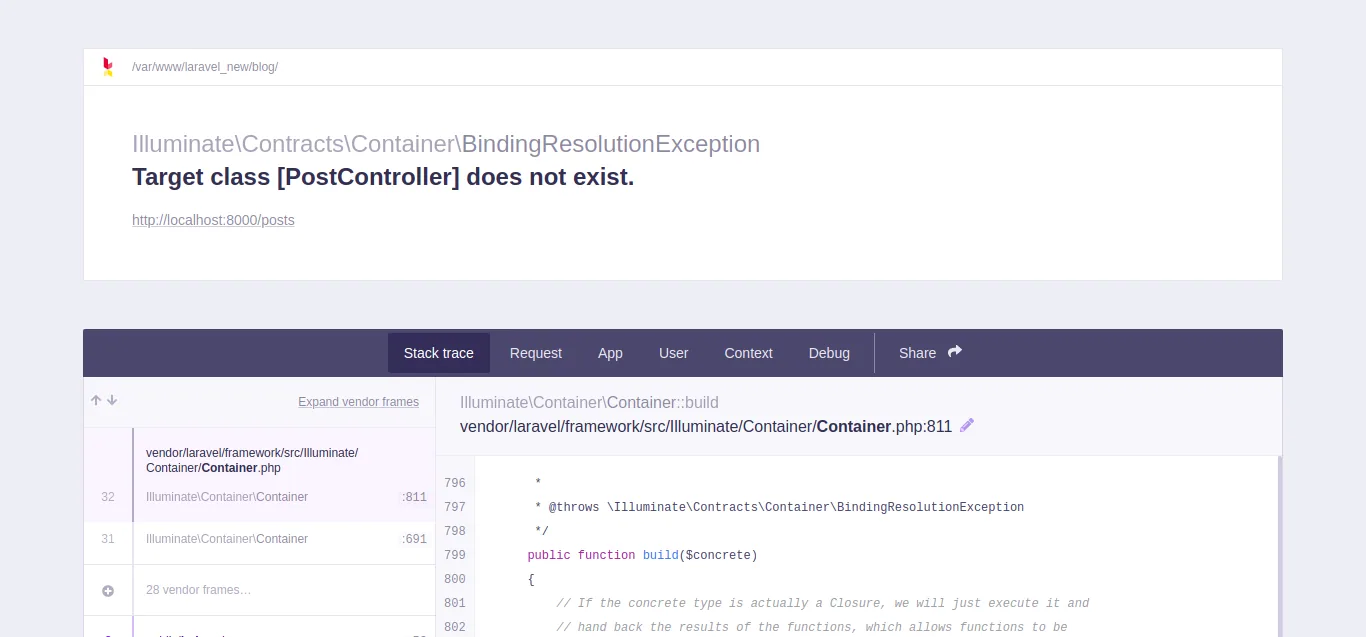Open the localhost:8000/posts URL link
Screen dimensions: 1366x637
(x=213, y=220)
